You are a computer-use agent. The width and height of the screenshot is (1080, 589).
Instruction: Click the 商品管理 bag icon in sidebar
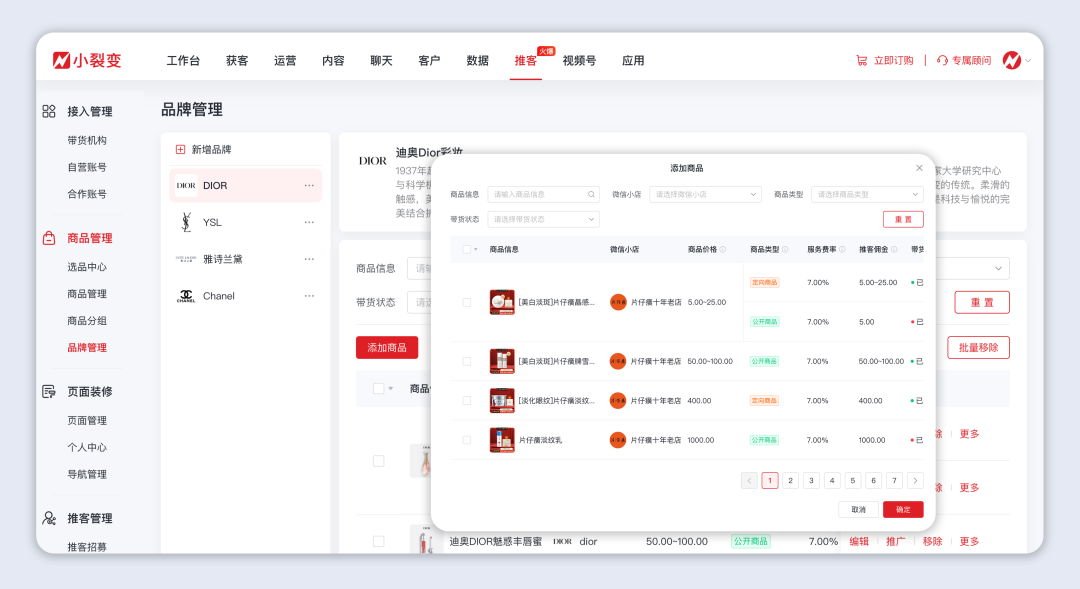(48, 238)
